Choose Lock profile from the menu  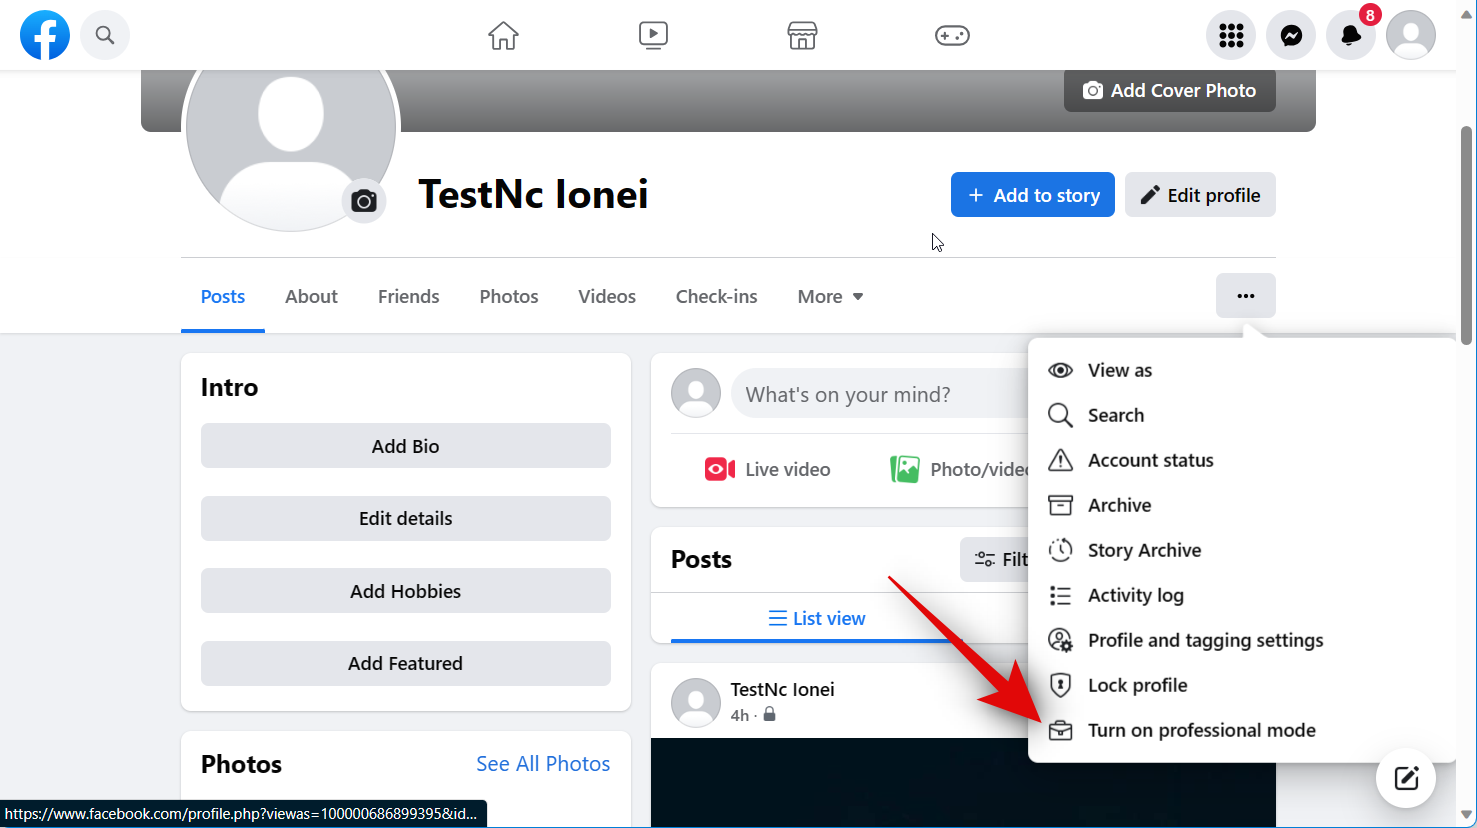coord(1137,685)
